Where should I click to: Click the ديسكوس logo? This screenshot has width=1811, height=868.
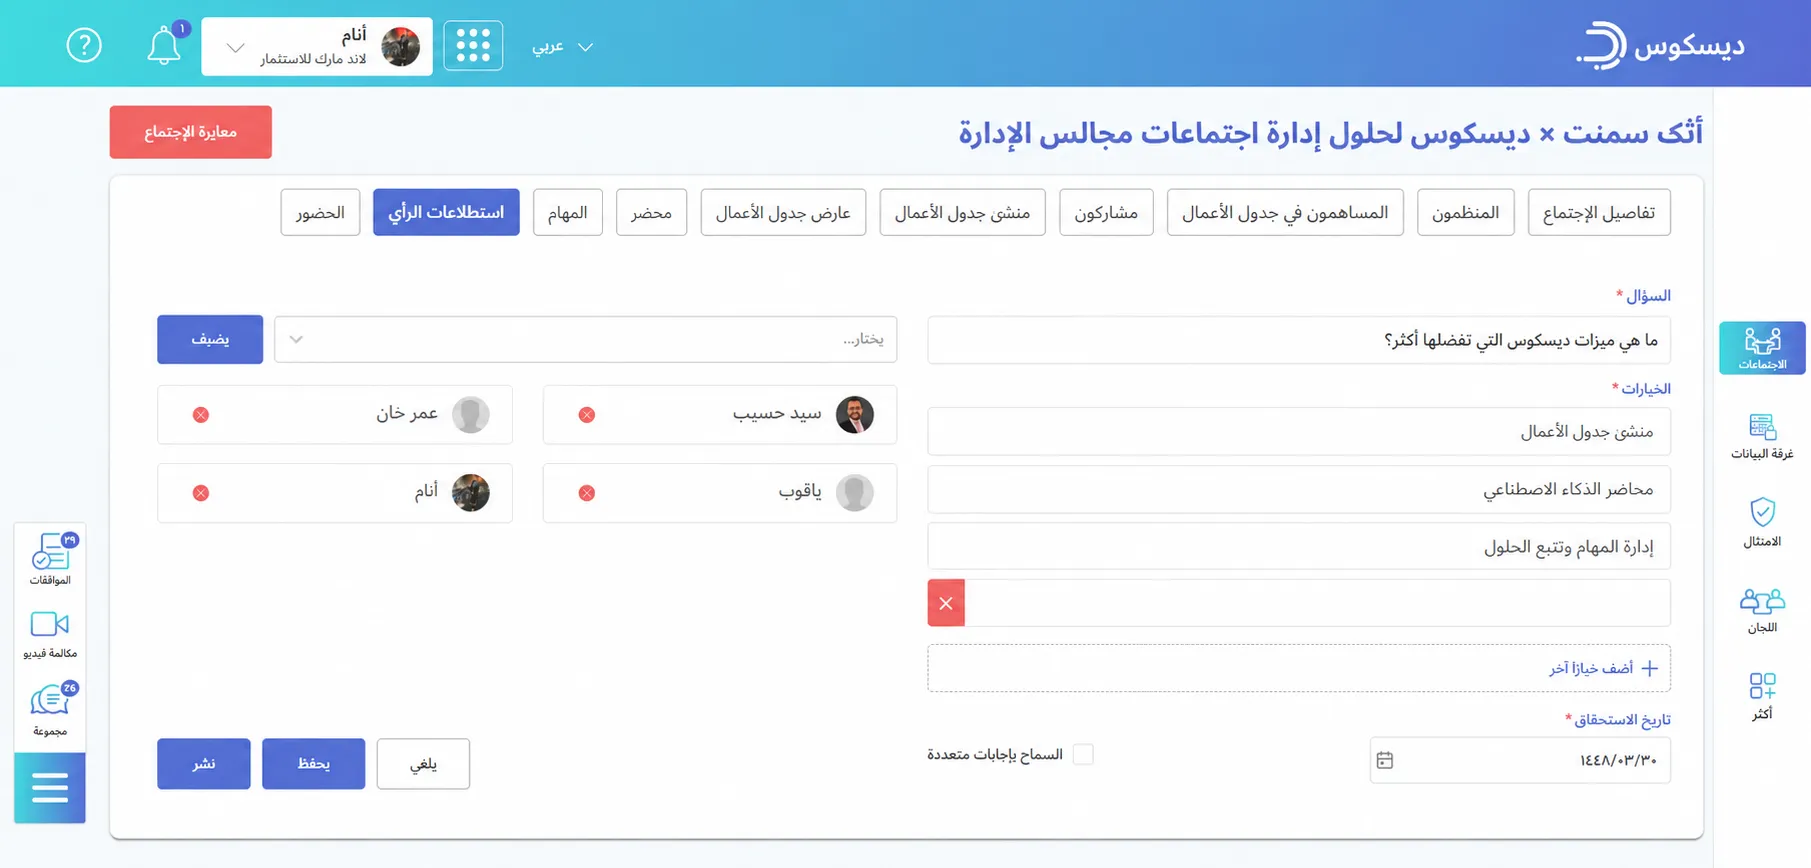point(1660,46)
